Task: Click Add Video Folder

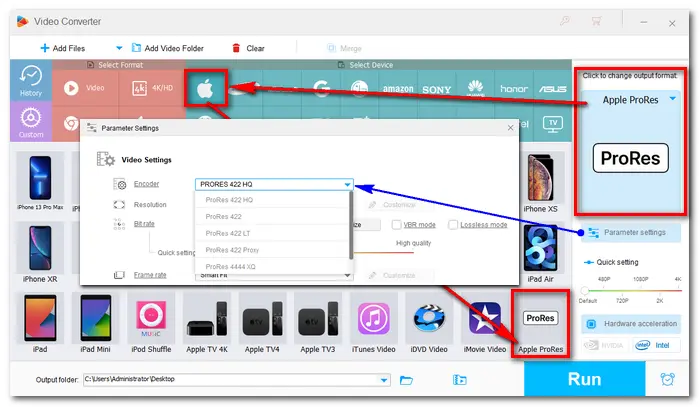Action: [x=168, y=48]
